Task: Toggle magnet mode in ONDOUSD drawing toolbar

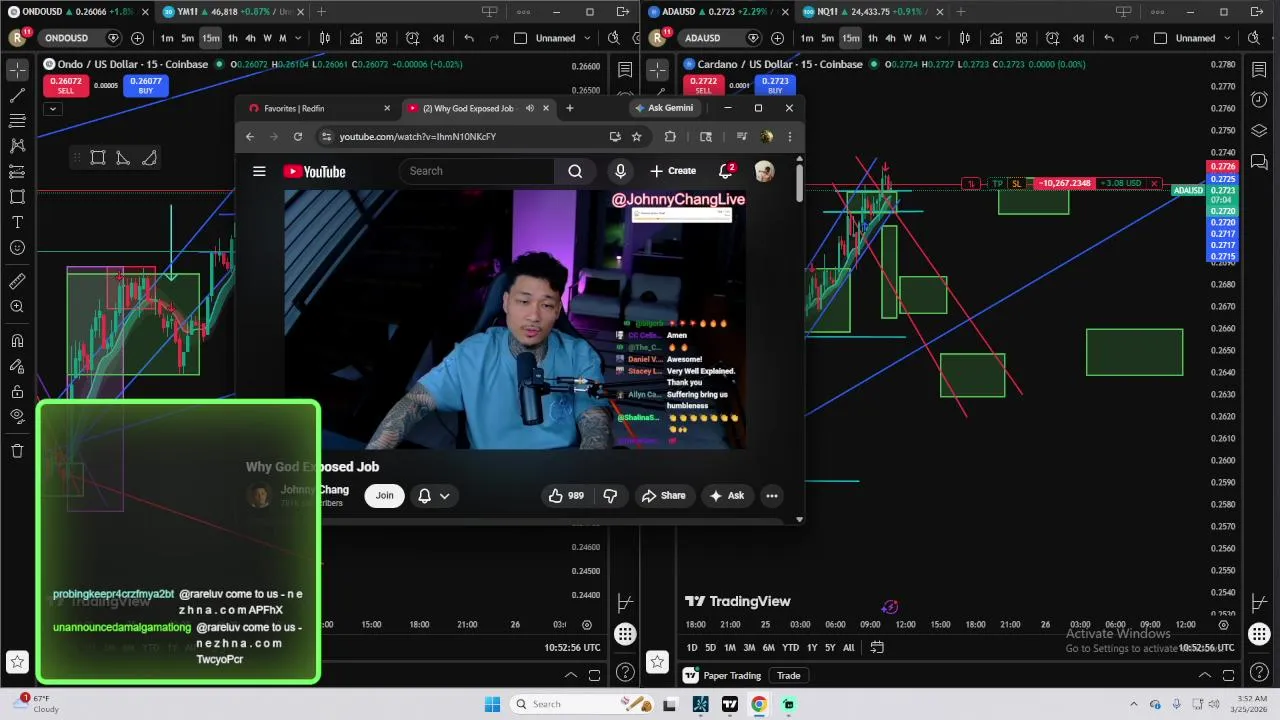Action: (17, 341)
